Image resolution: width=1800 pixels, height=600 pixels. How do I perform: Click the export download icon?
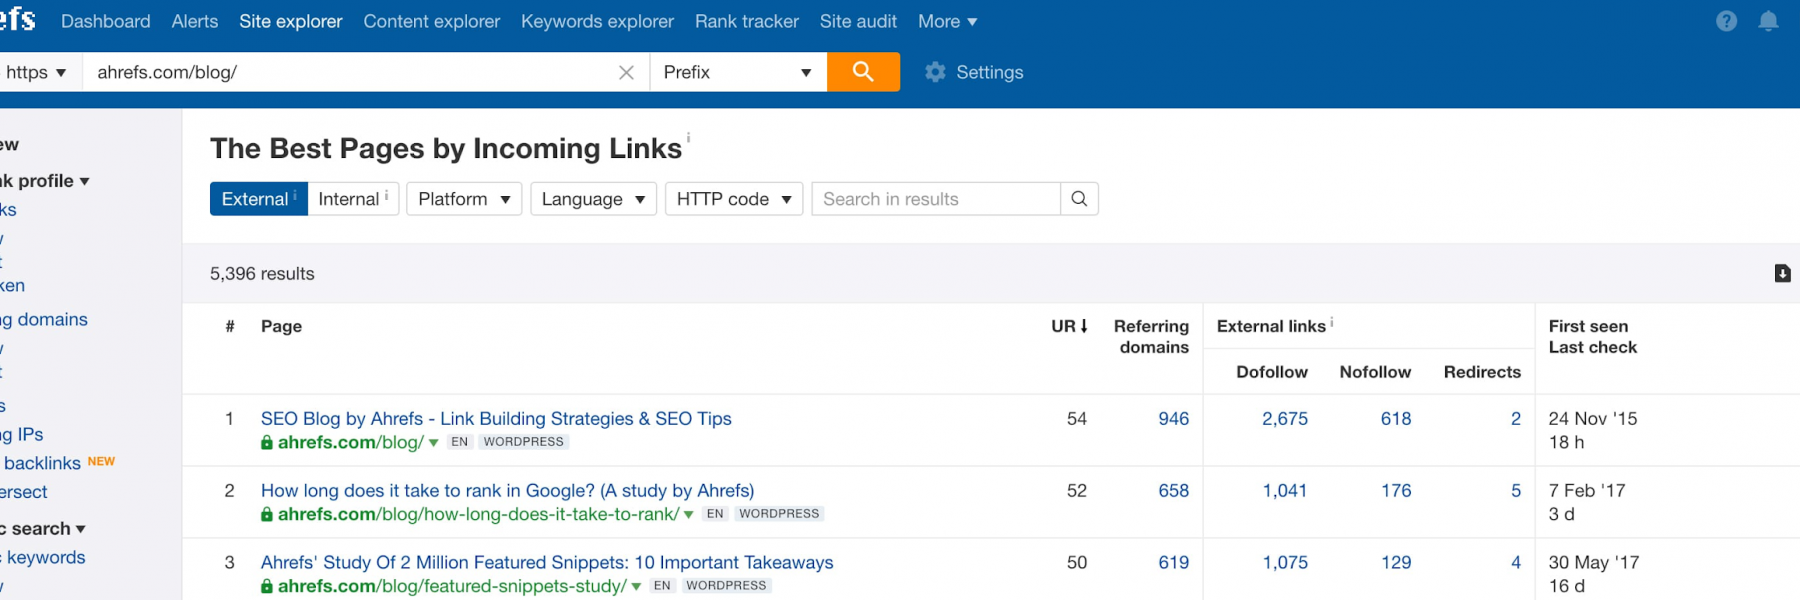coord(1782,273)
